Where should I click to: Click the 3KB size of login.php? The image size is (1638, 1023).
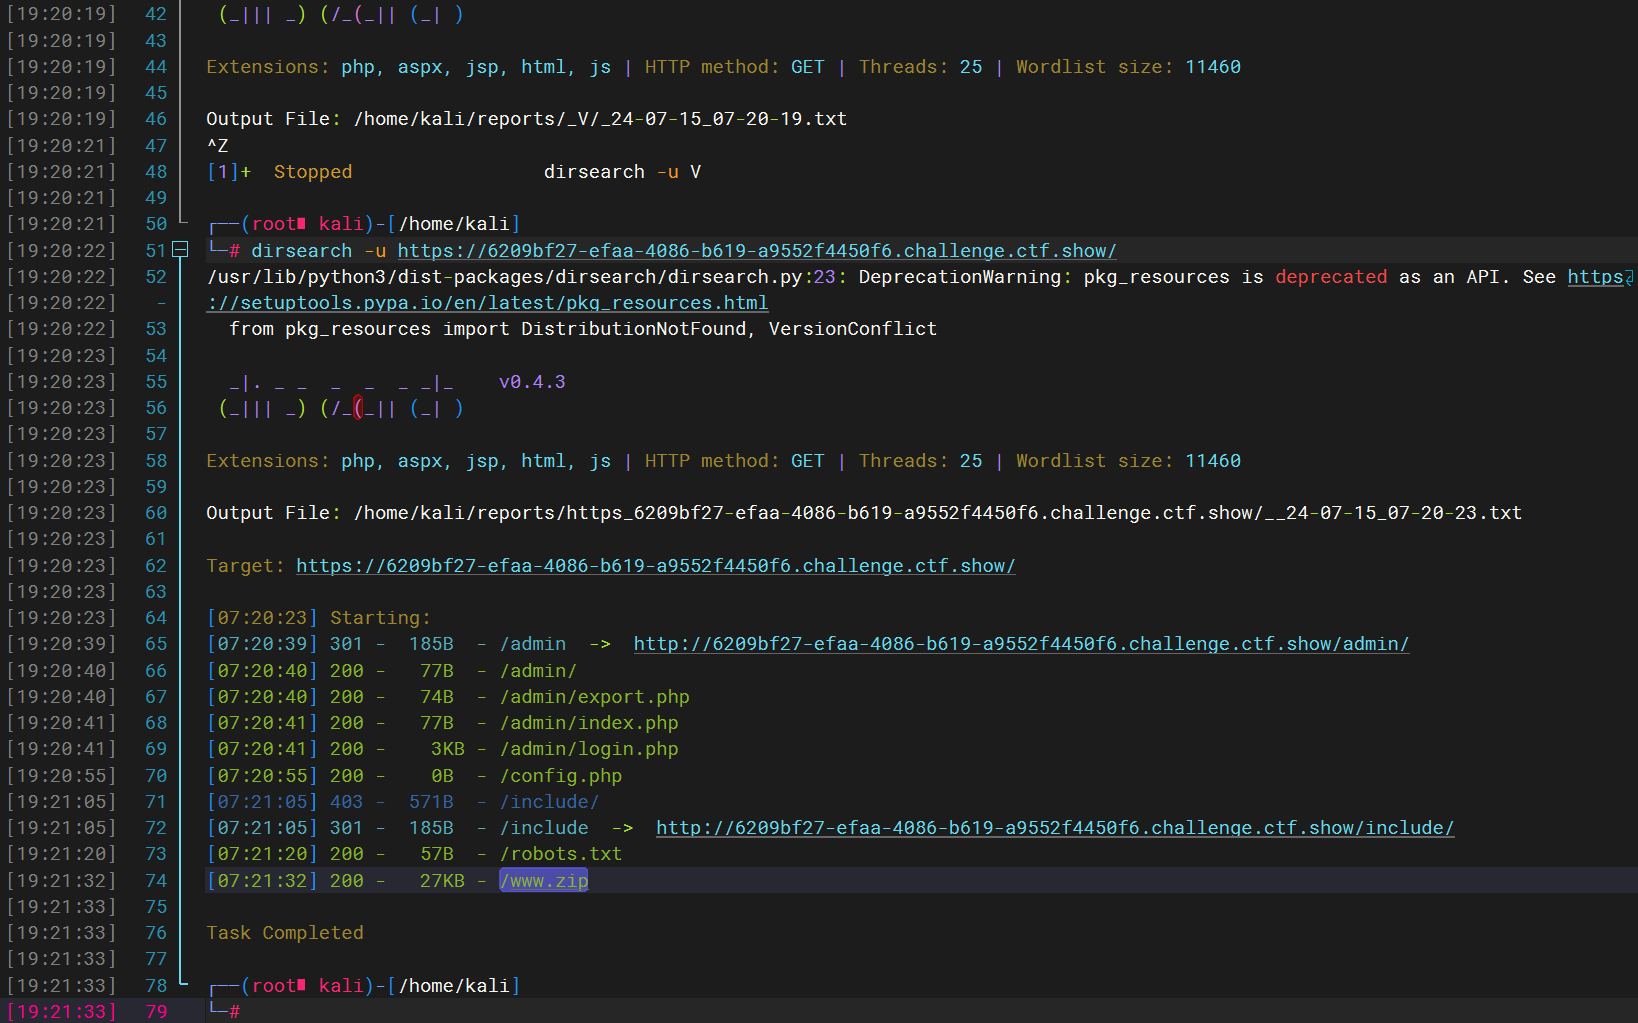click(448, 749)
